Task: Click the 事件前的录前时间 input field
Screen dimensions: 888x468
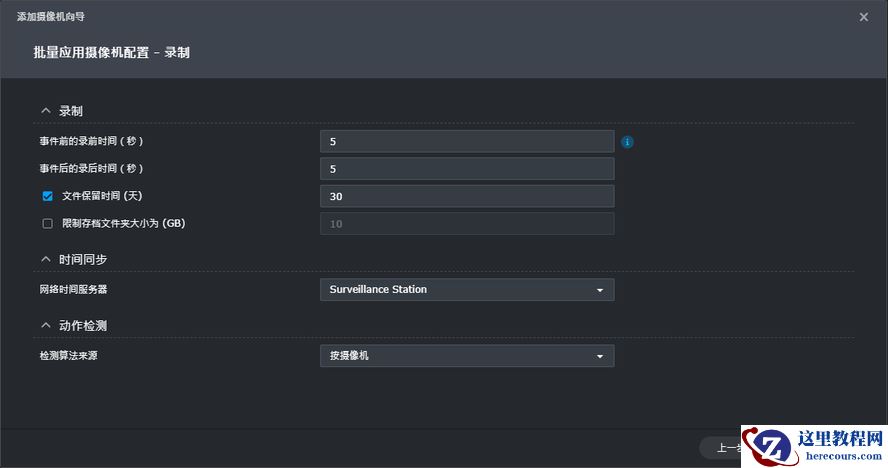Action: click(x=467, y=142)
